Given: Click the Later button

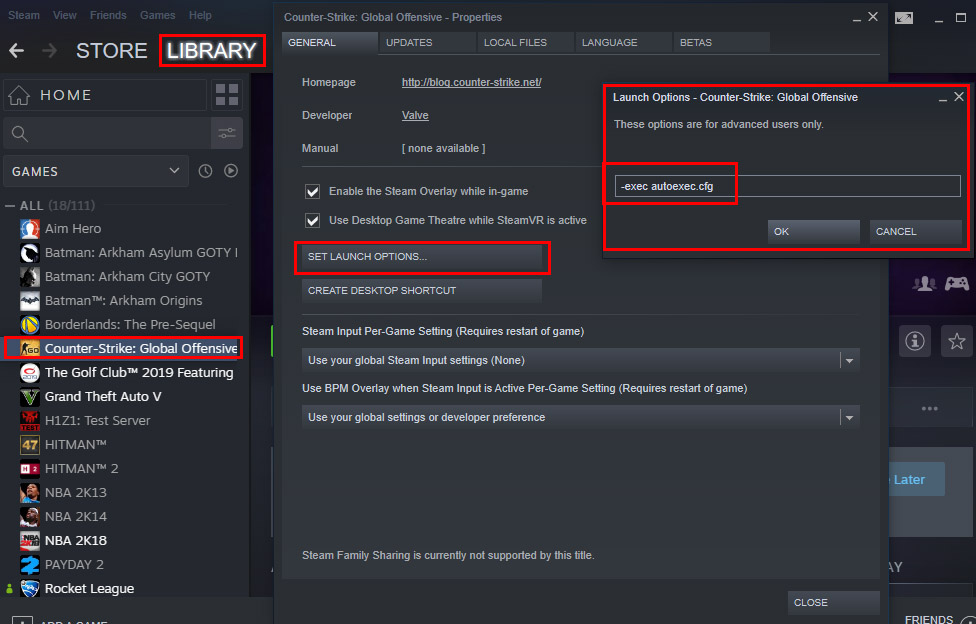Looking at the screenshot, I should pos(916,480).
